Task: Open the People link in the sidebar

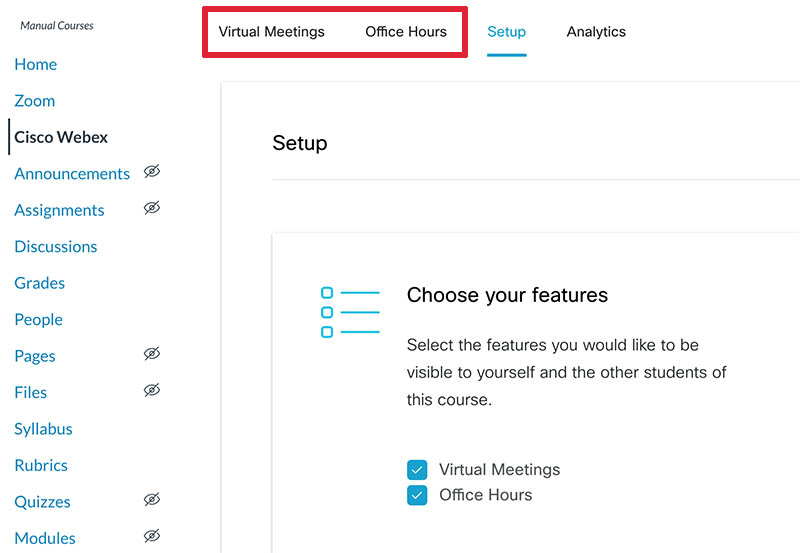Action: (x=39, y=320)
